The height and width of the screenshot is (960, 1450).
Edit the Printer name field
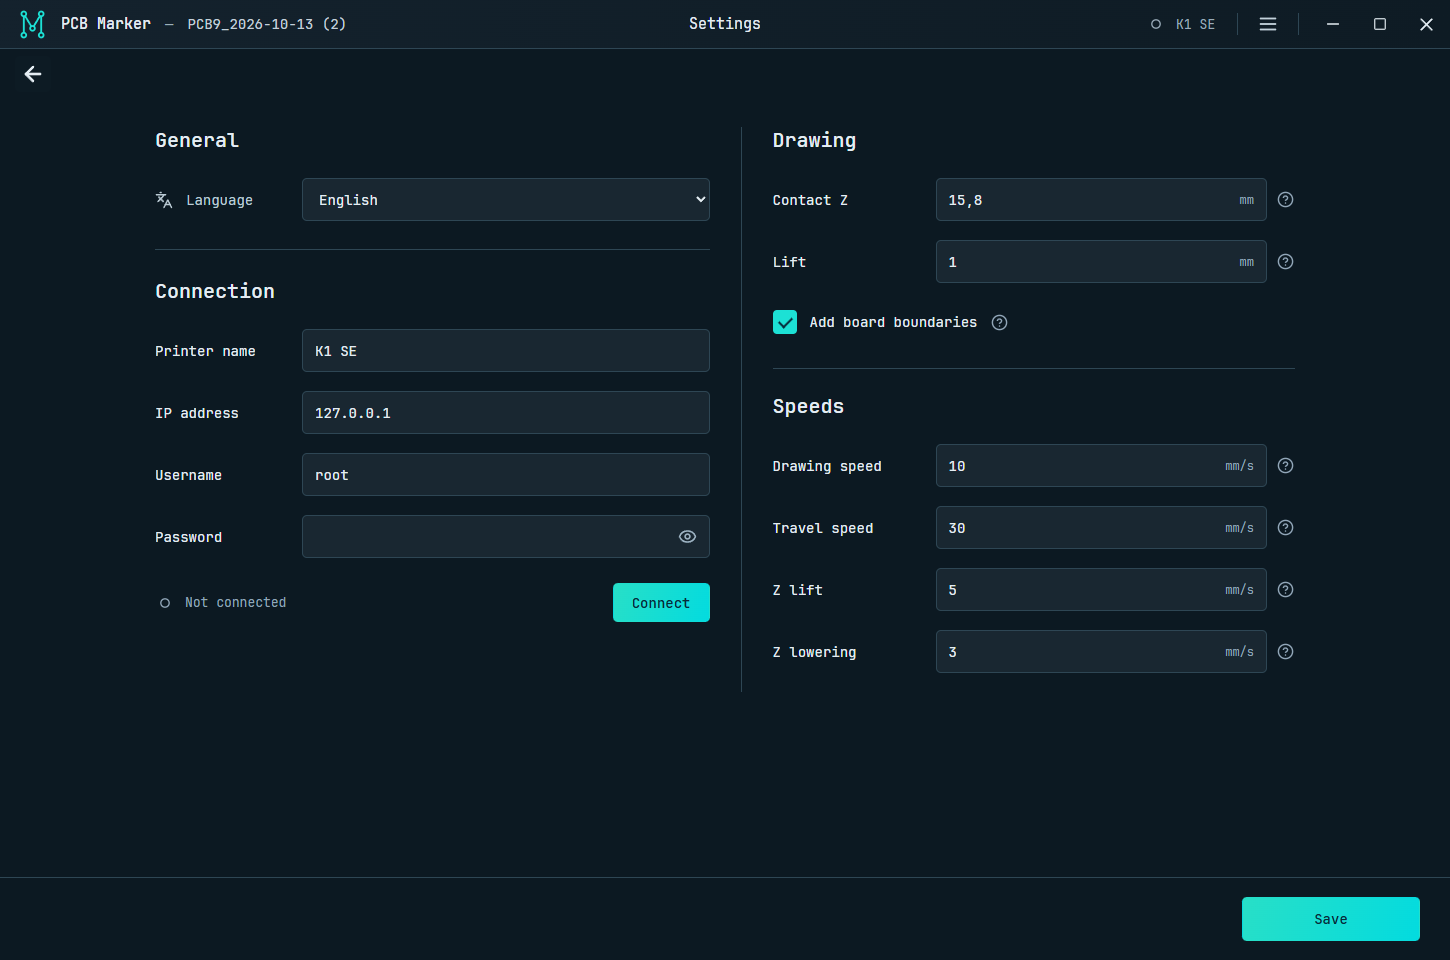[x=506, y=351]
